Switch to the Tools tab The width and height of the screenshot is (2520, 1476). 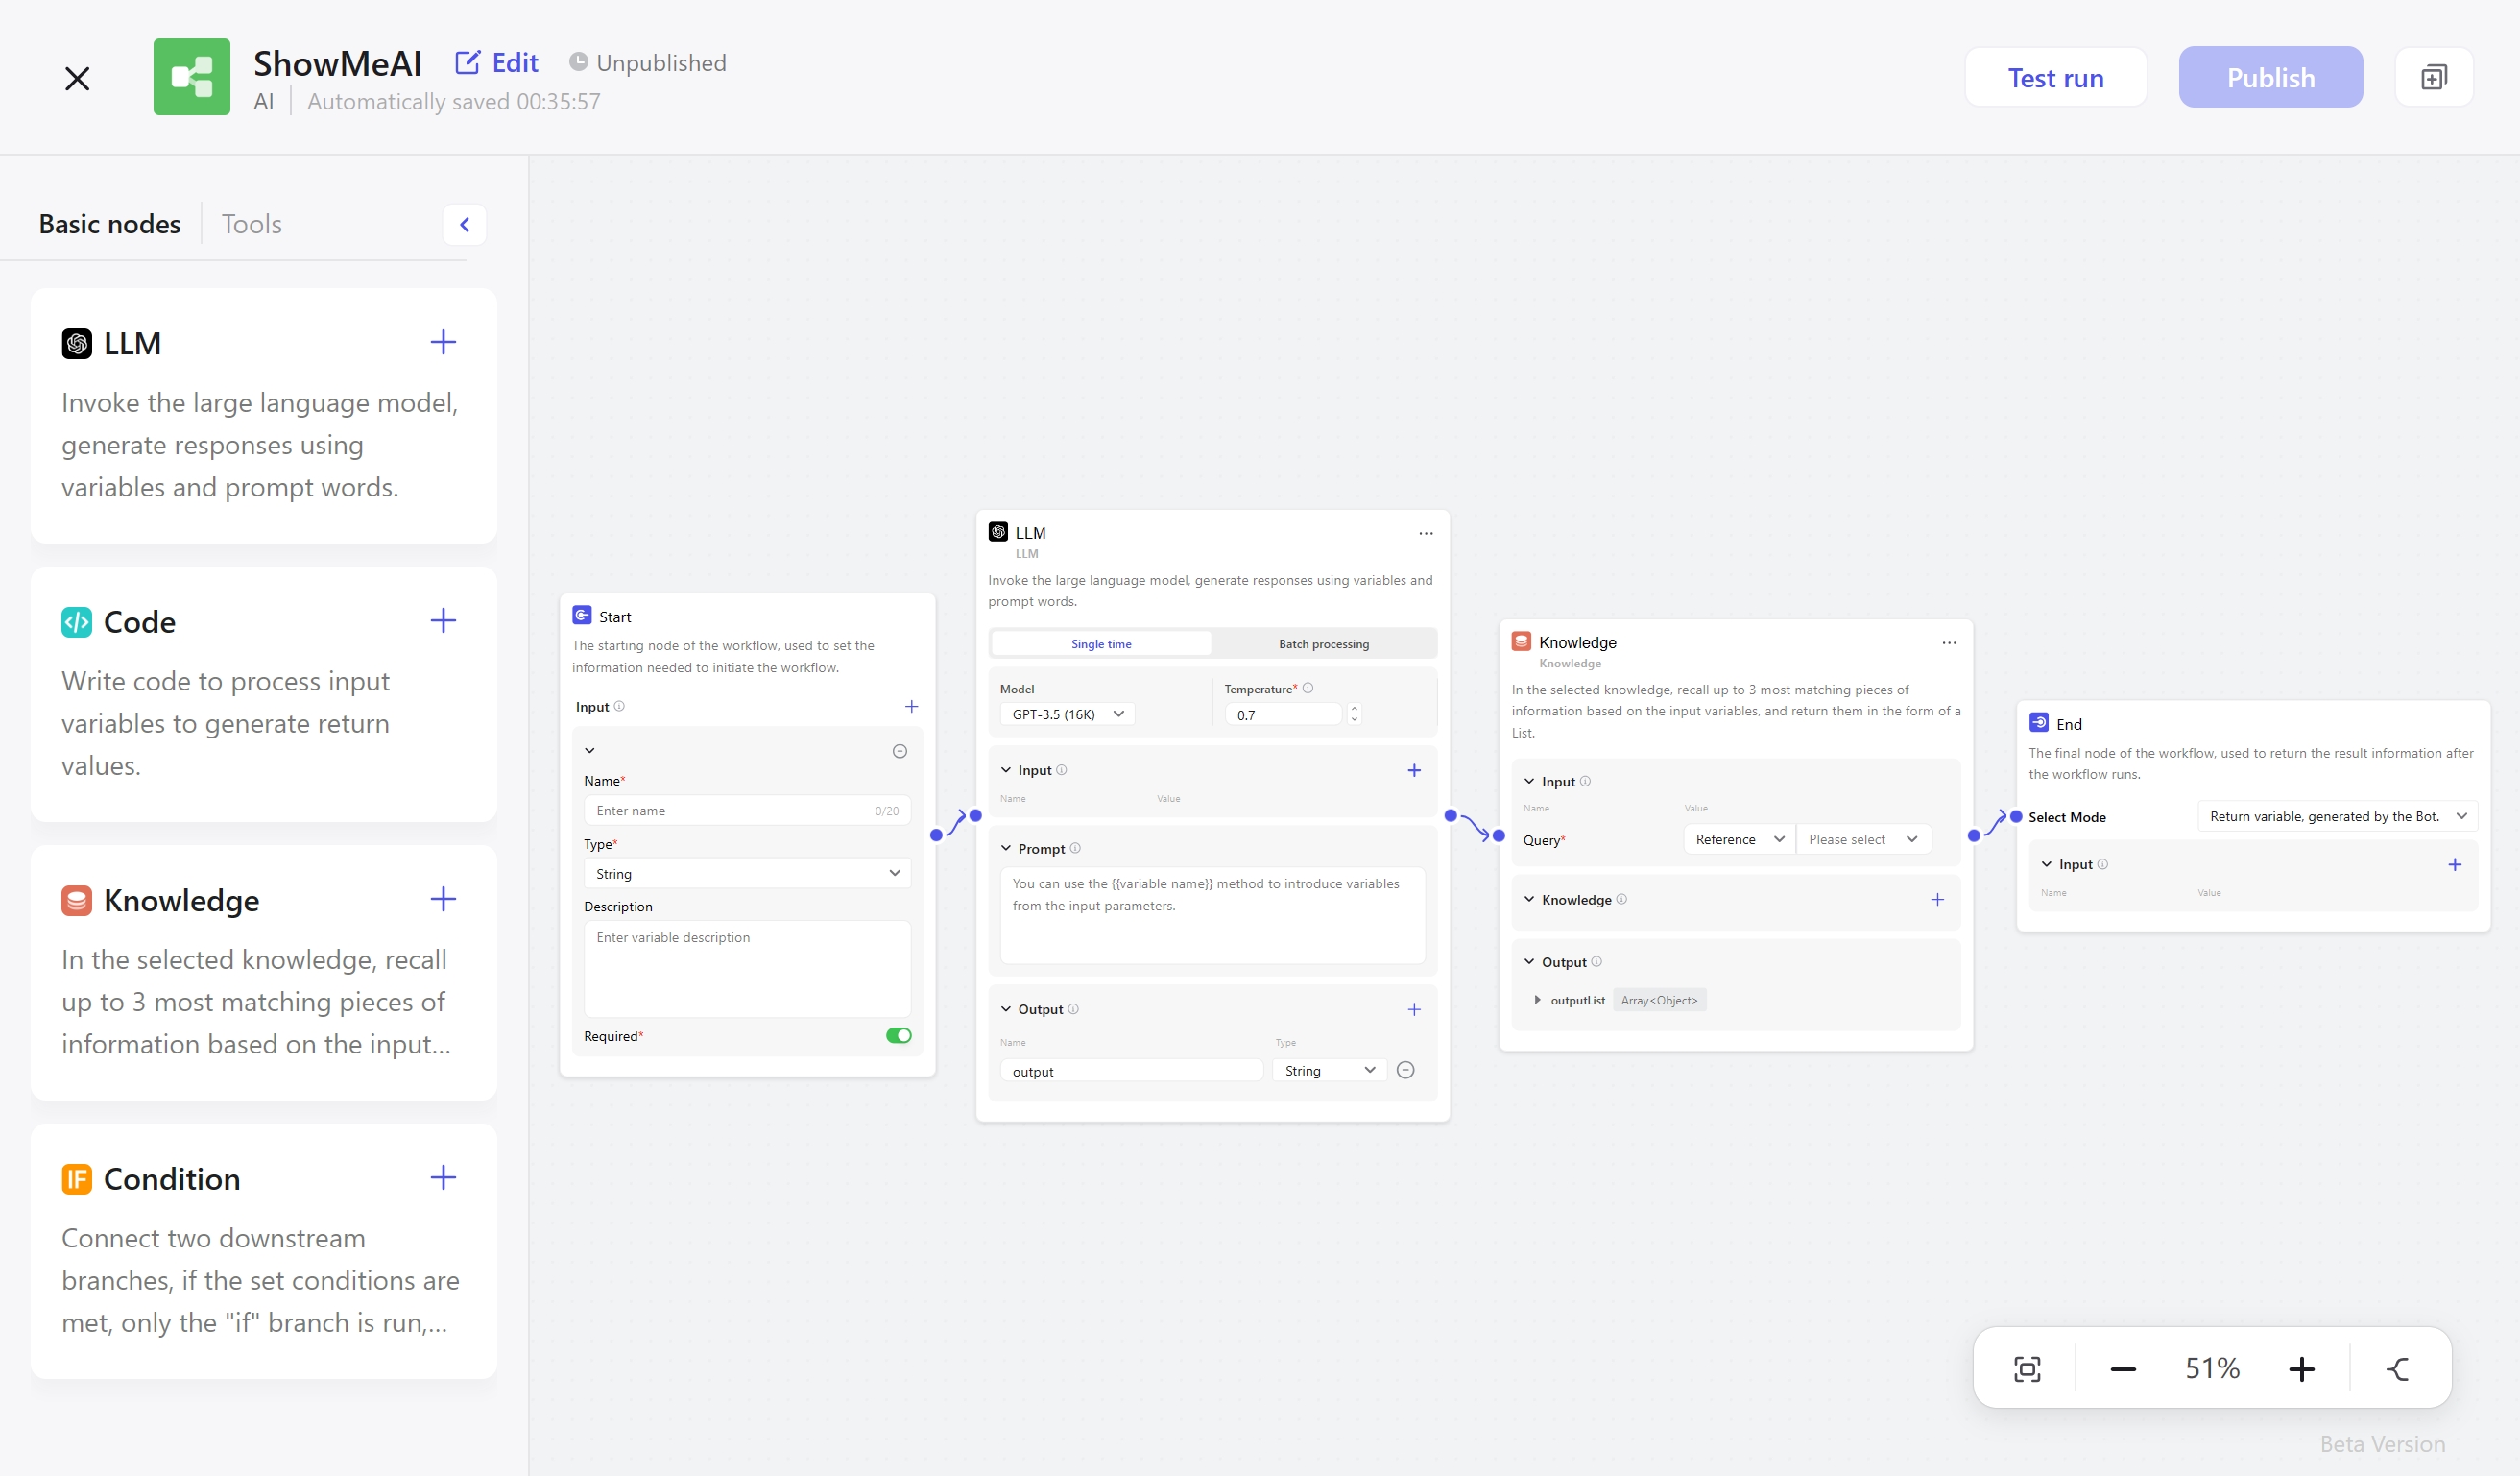tap(251, 224)
